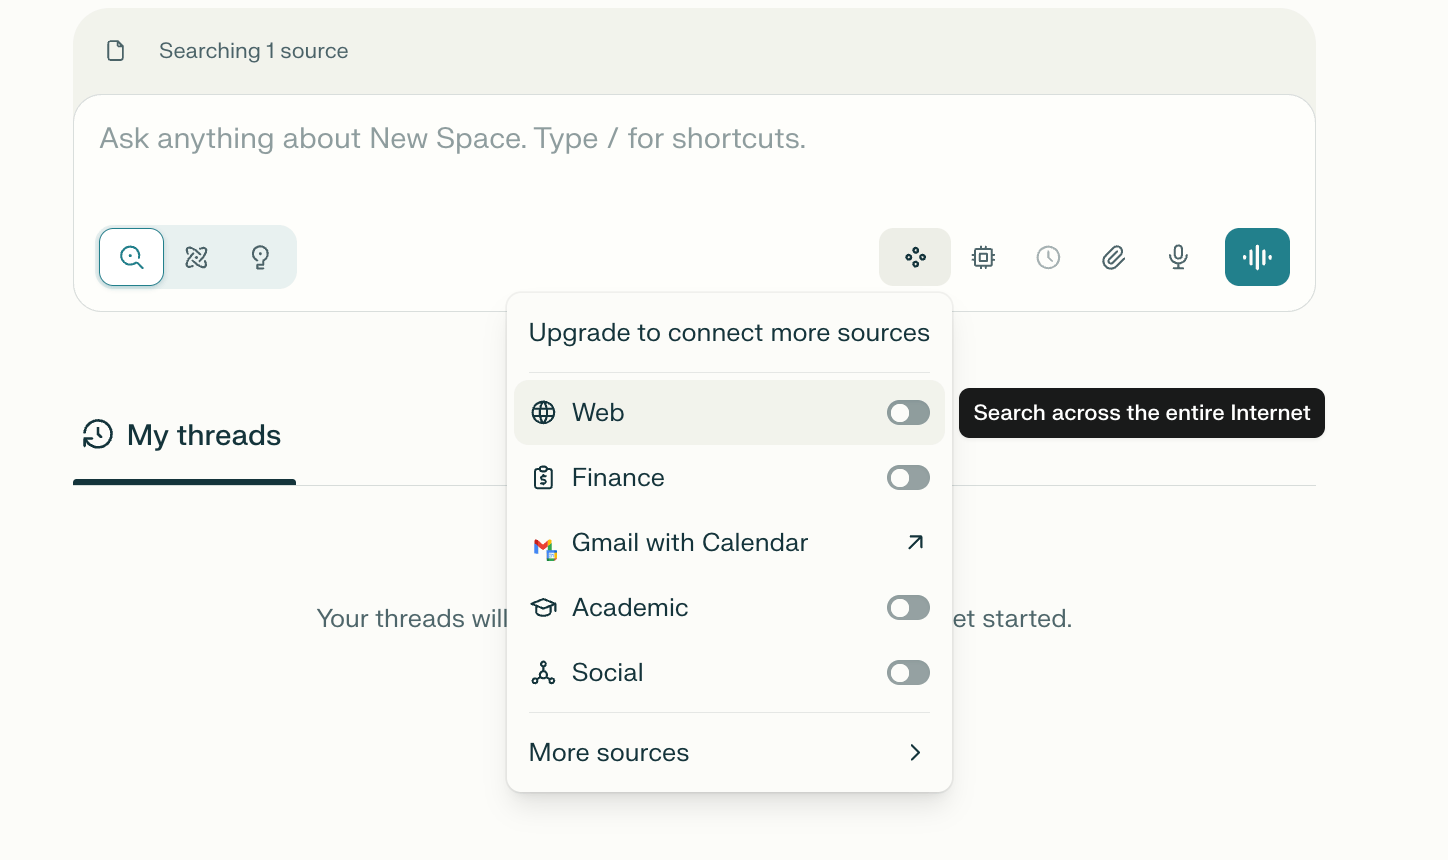Screen dimensions: 1448x860
Task: Open the Gmail with Calendar connector arrow
Action: pyautogui.click(x=915, y=542)
